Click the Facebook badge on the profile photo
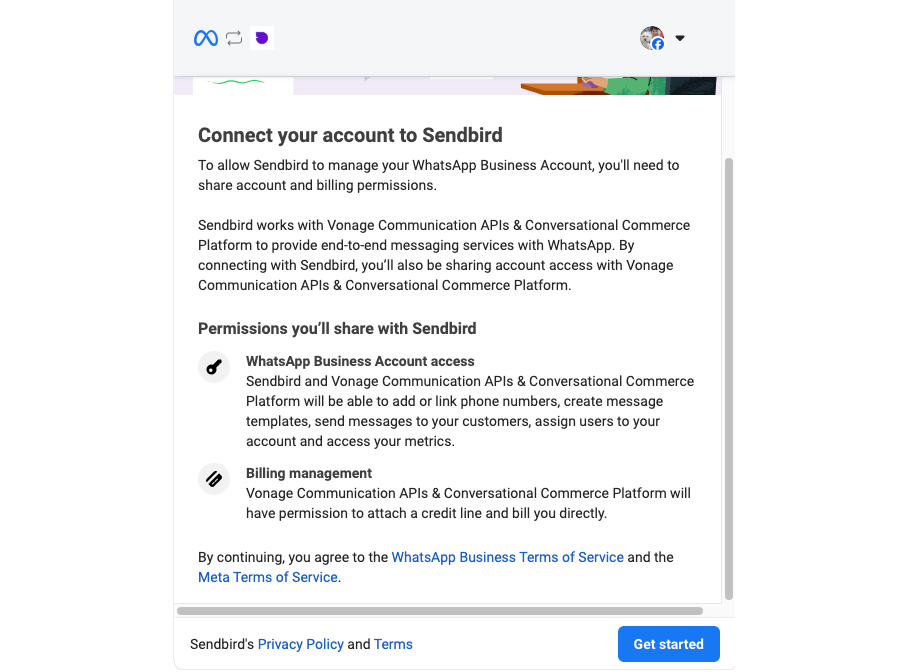This screenshot has width=910, height=672. pyautogui.click(x=658, y=44)
